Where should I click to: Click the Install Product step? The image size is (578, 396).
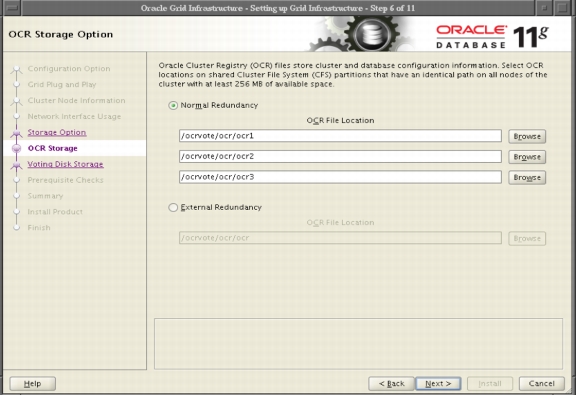[55, 212]
